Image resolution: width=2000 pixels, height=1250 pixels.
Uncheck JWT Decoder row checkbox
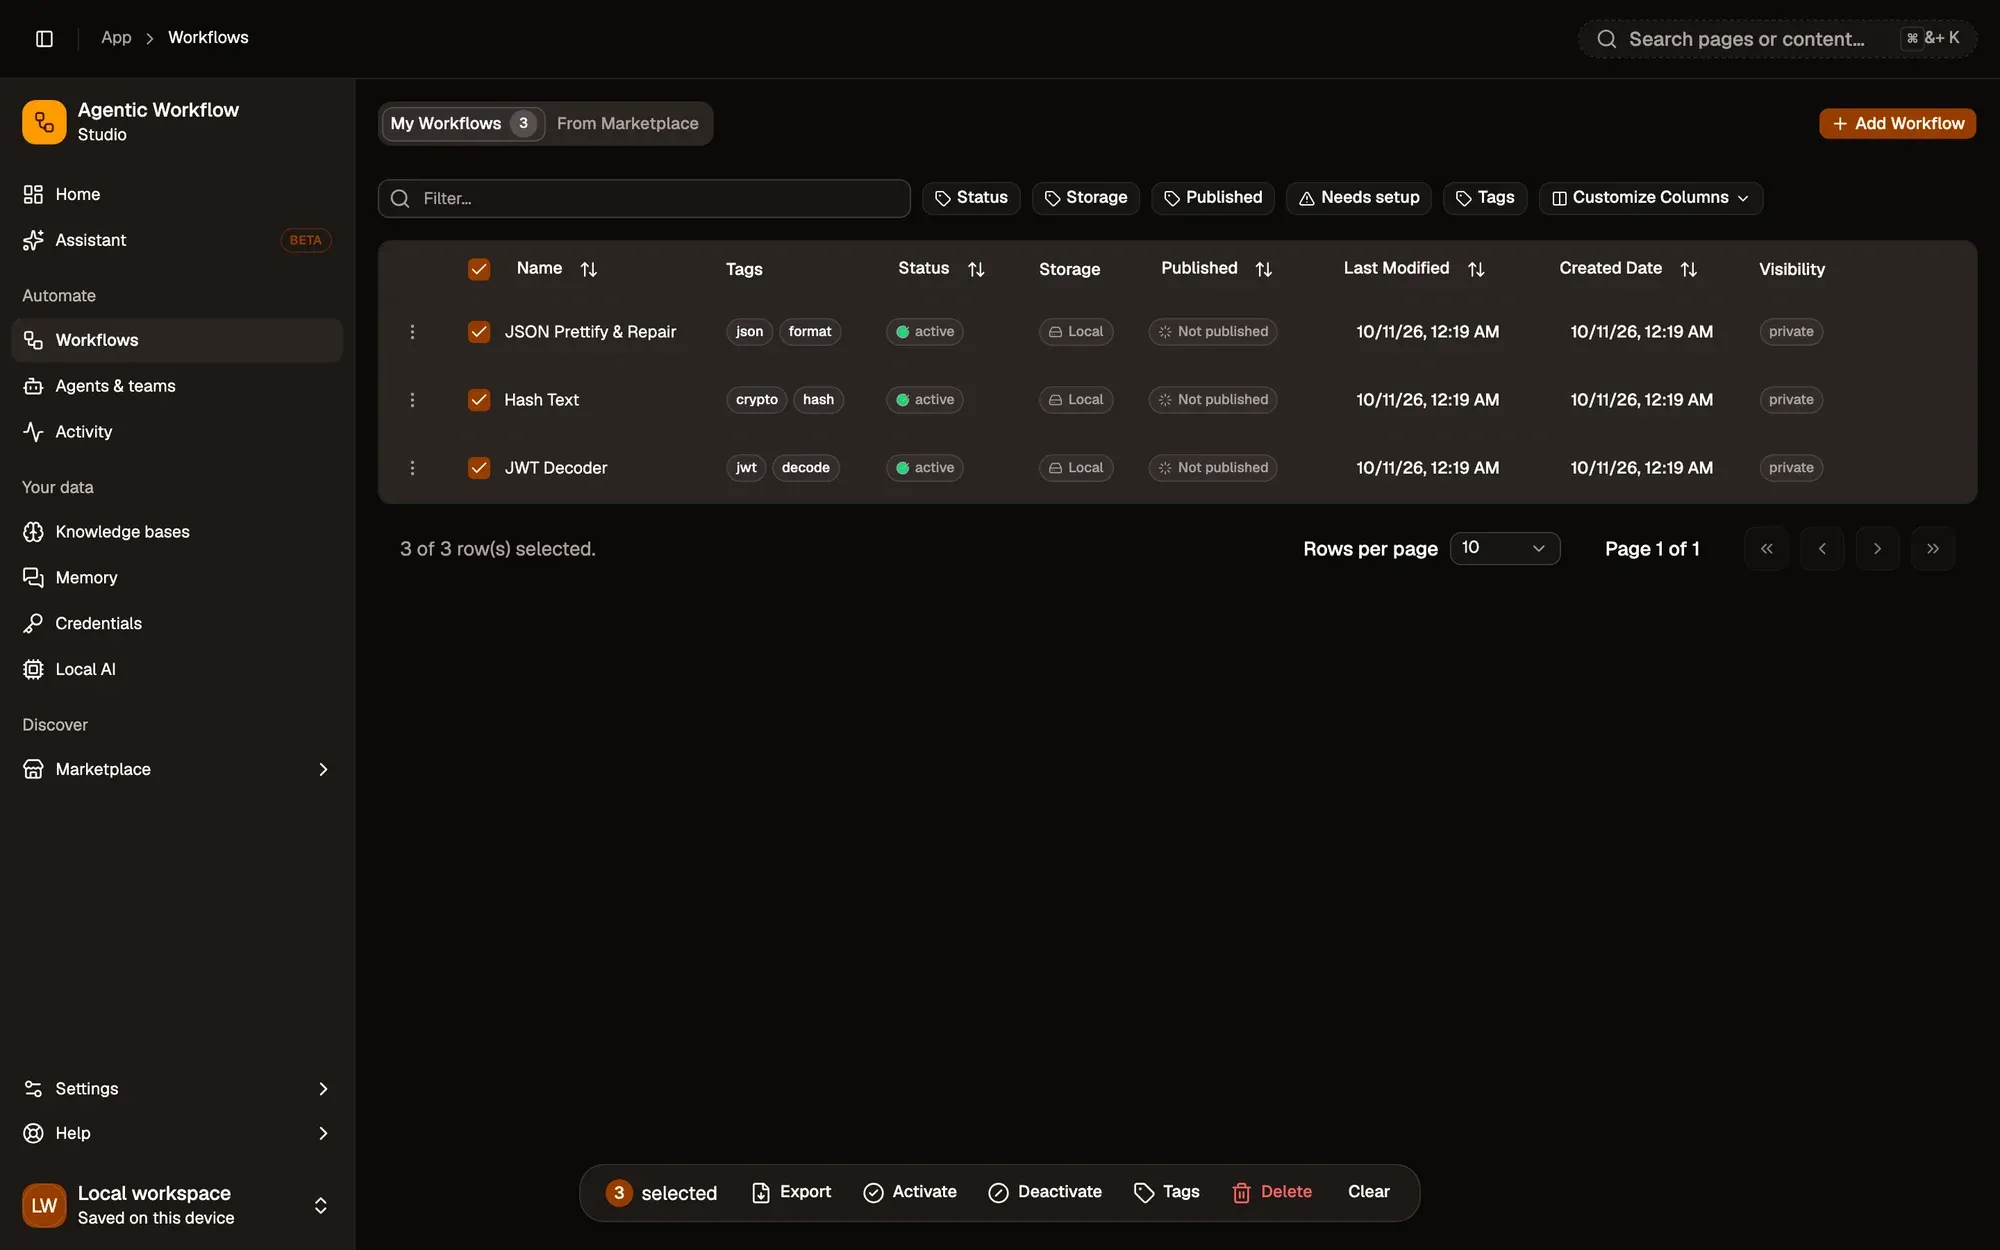(x=479, y=468)
